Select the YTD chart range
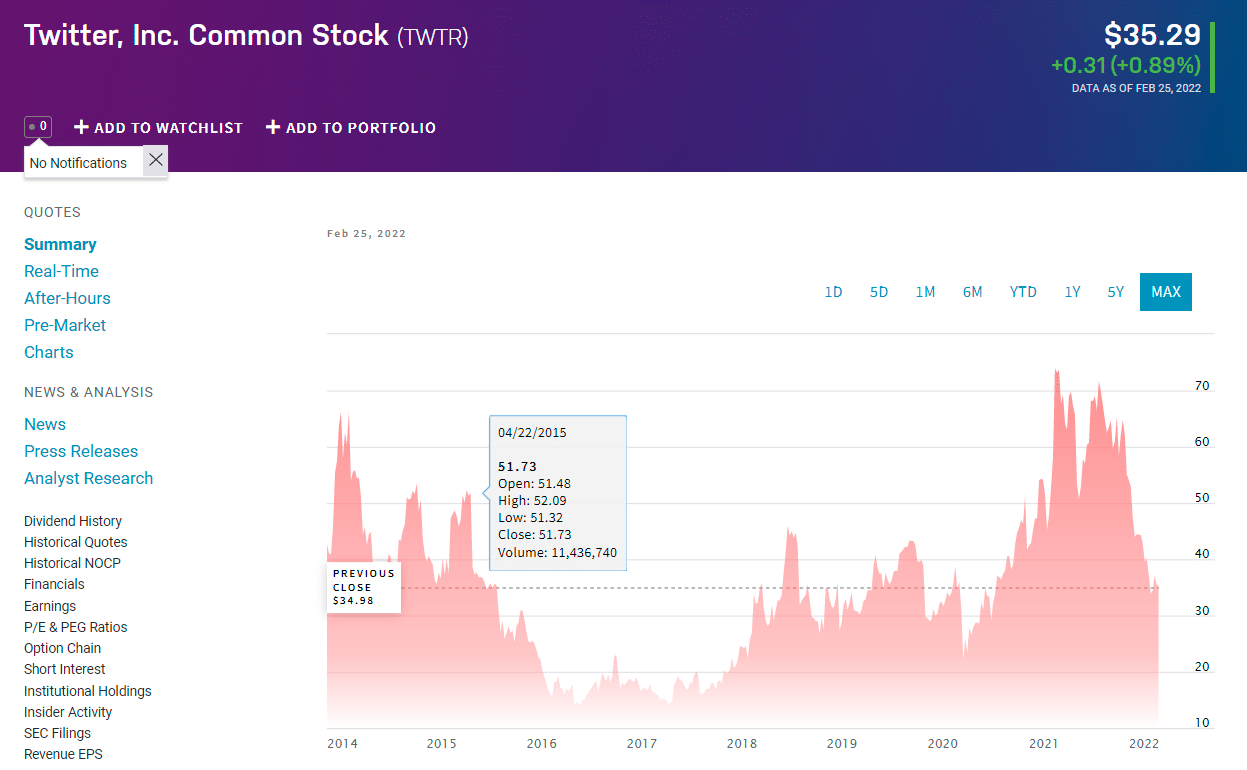The height and width of the screenshot is (770, 1247). (1023, 292)
